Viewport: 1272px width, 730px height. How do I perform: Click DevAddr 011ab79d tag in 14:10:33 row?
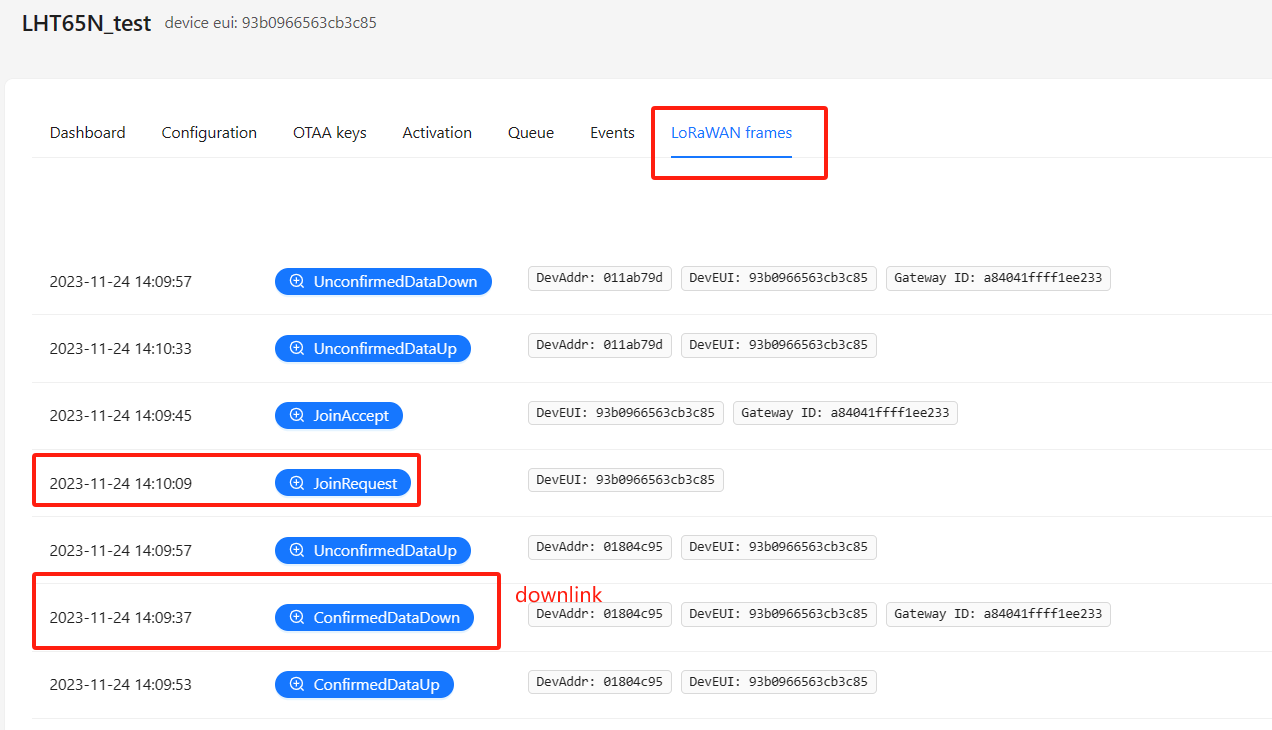click(x=601, y=345)
